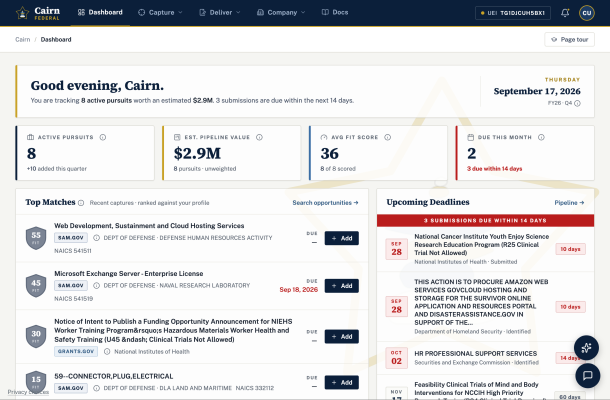Click info icon beside National Institutes of Health
The height and width of the screenshot is (400, 610).
point(107,351)
